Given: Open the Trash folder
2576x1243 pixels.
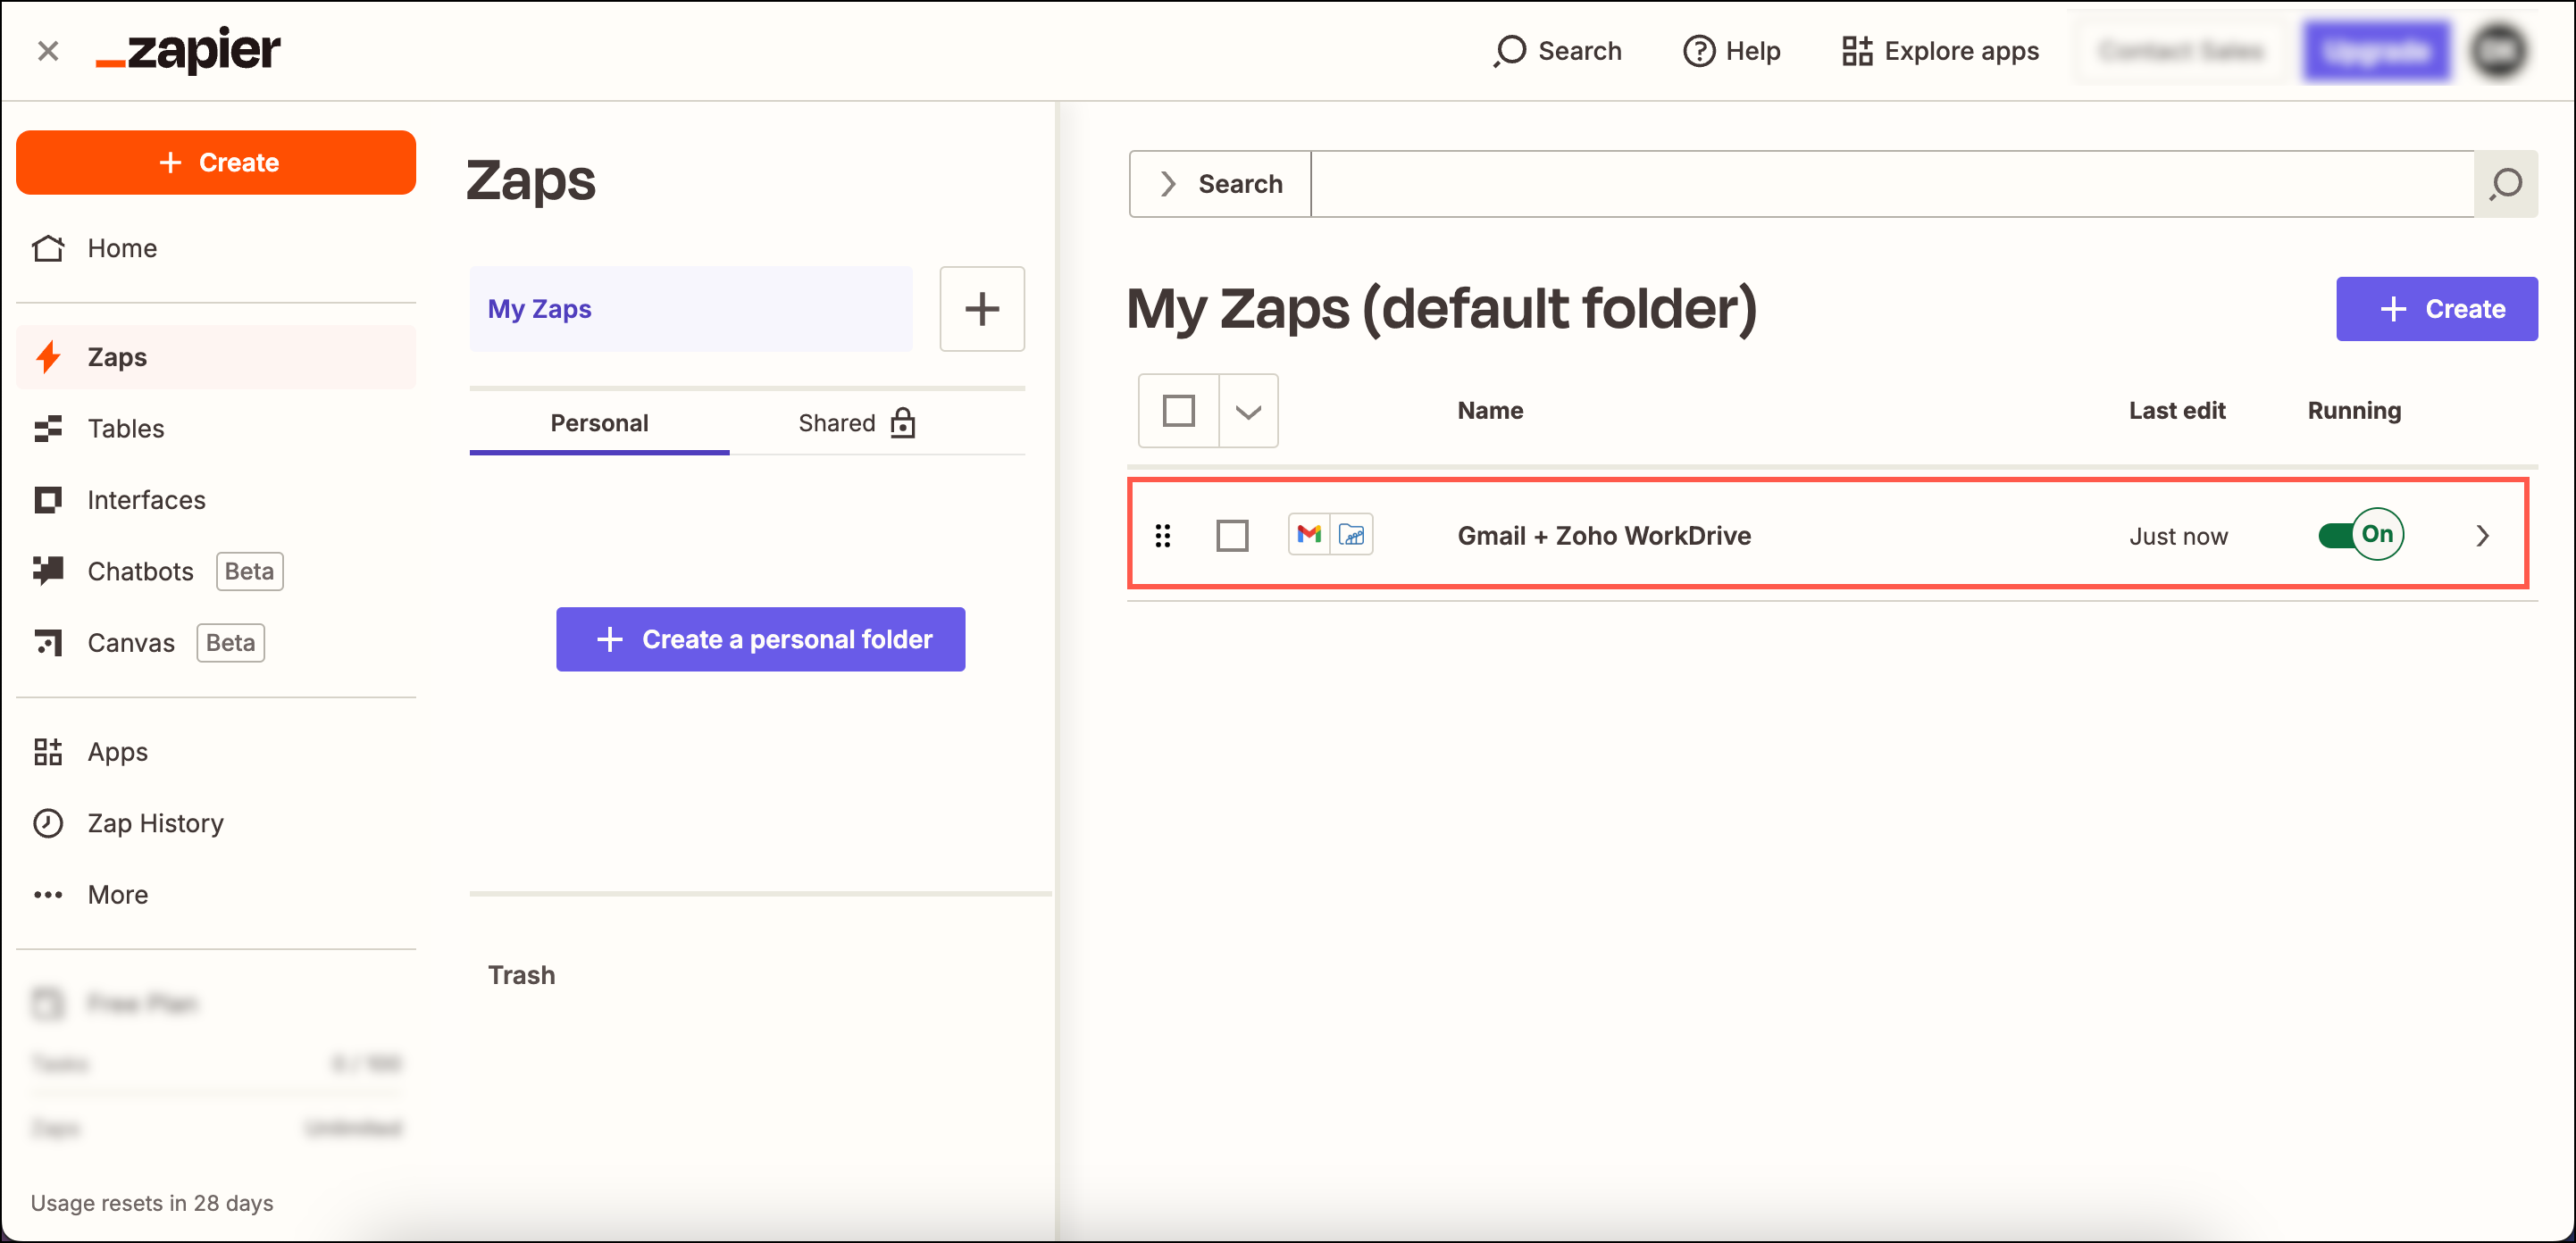Looking at the screenshot, I should [521, 975].
